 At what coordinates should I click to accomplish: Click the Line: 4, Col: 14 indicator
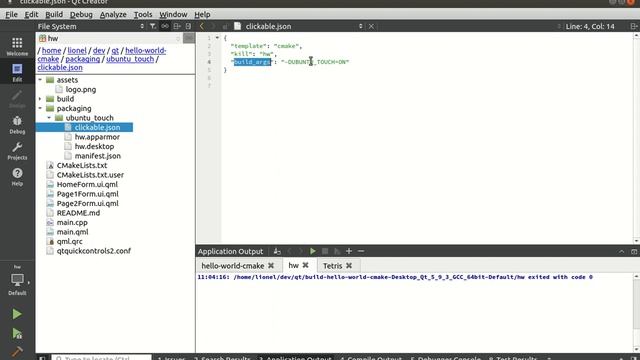coord(590,26)
